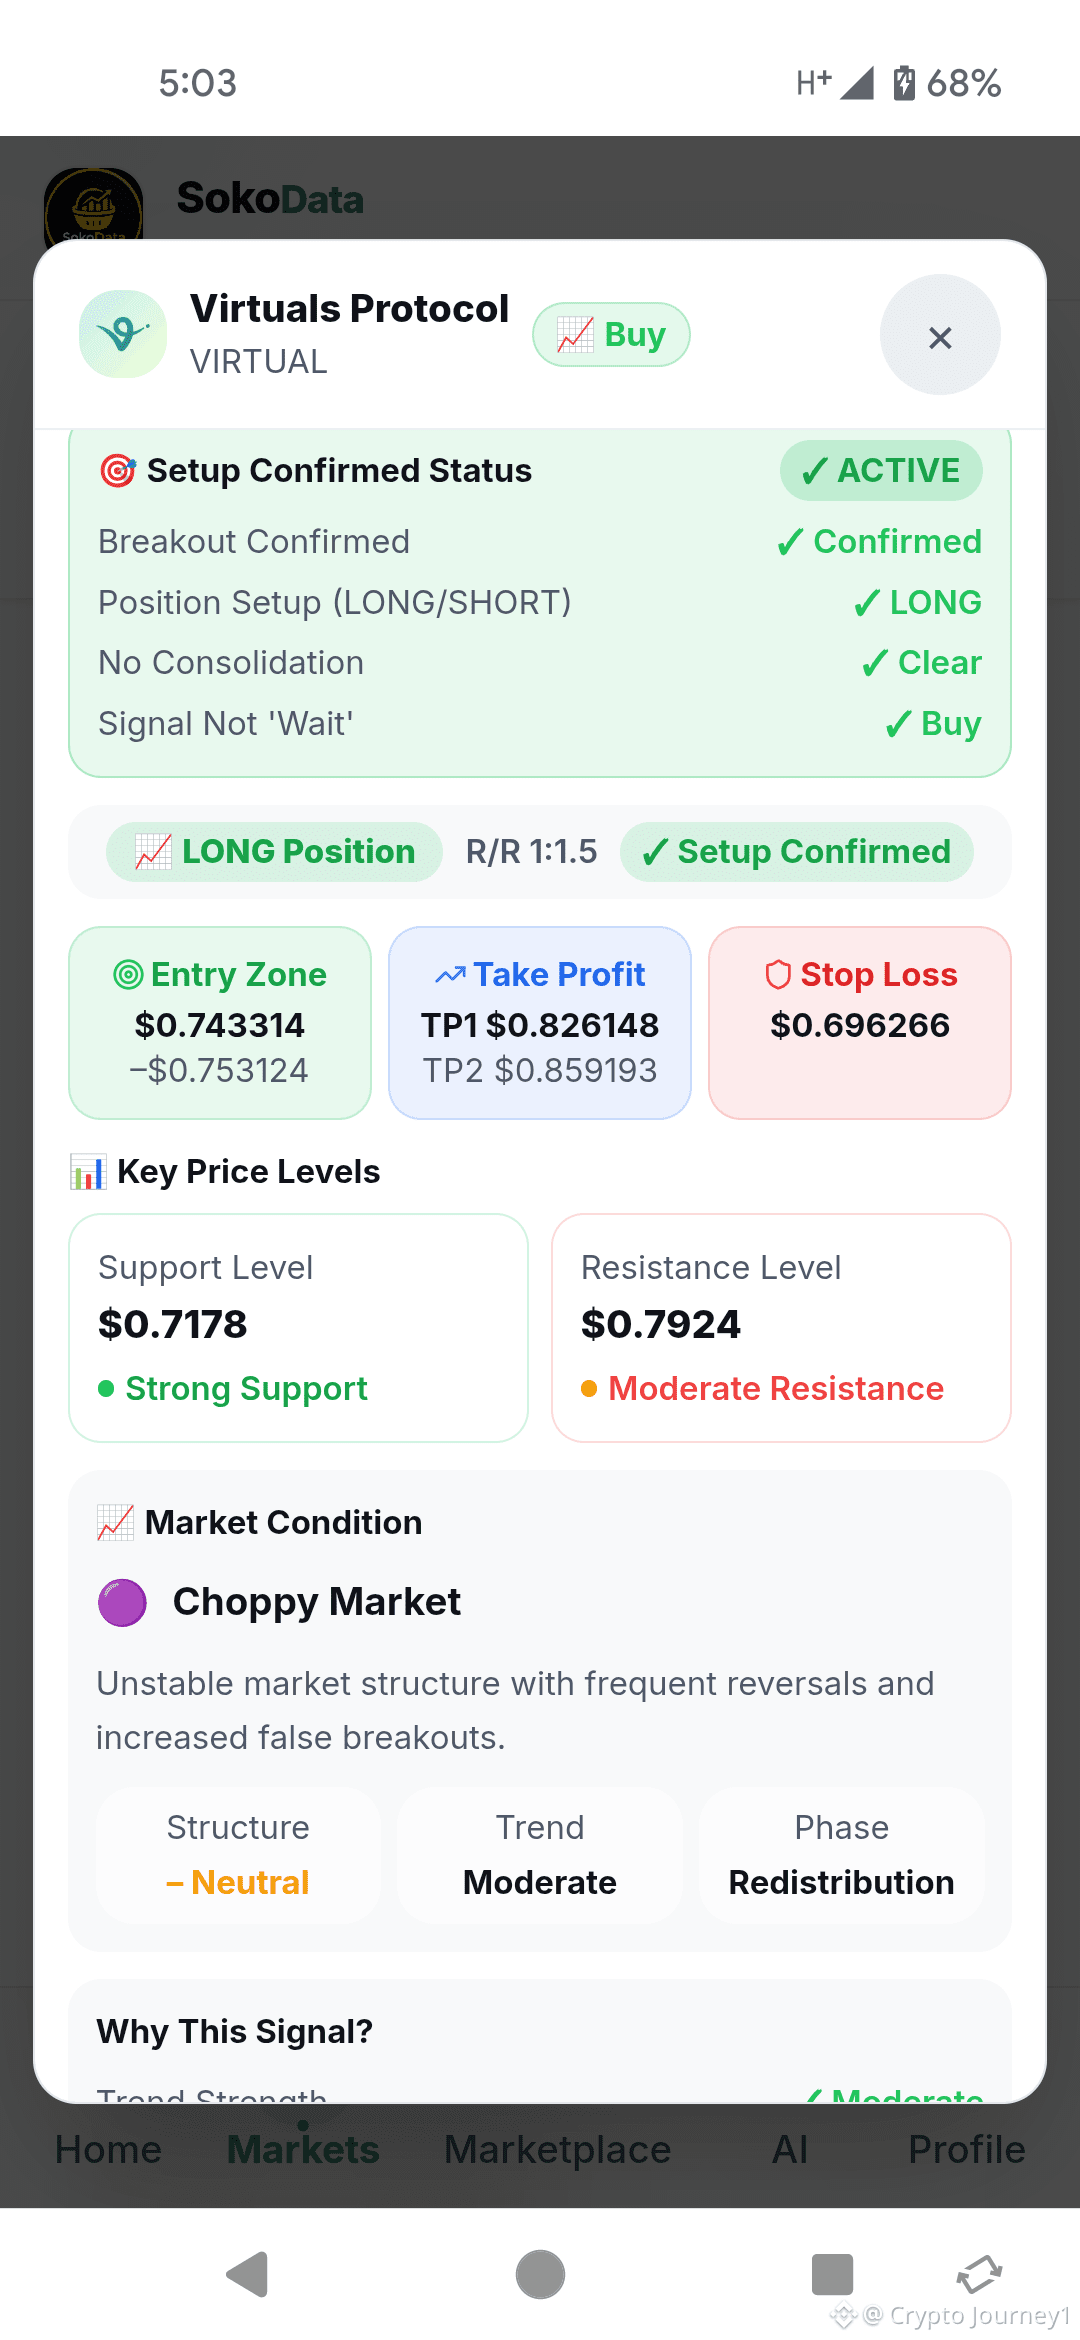
Task: Tap the chart icon beside Market Condition
Action: click(115, 1523)
